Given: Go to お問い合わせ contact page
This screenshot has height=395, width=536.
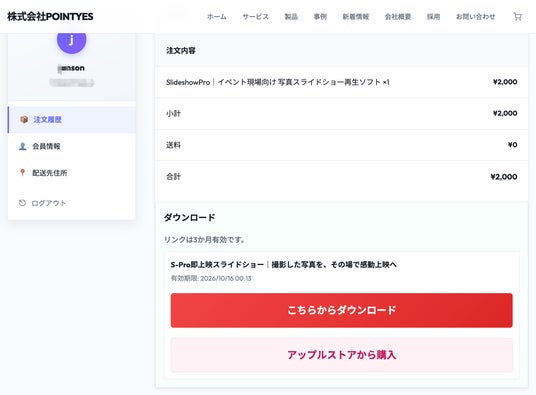Looking at the screenshot, I should 475,16.
